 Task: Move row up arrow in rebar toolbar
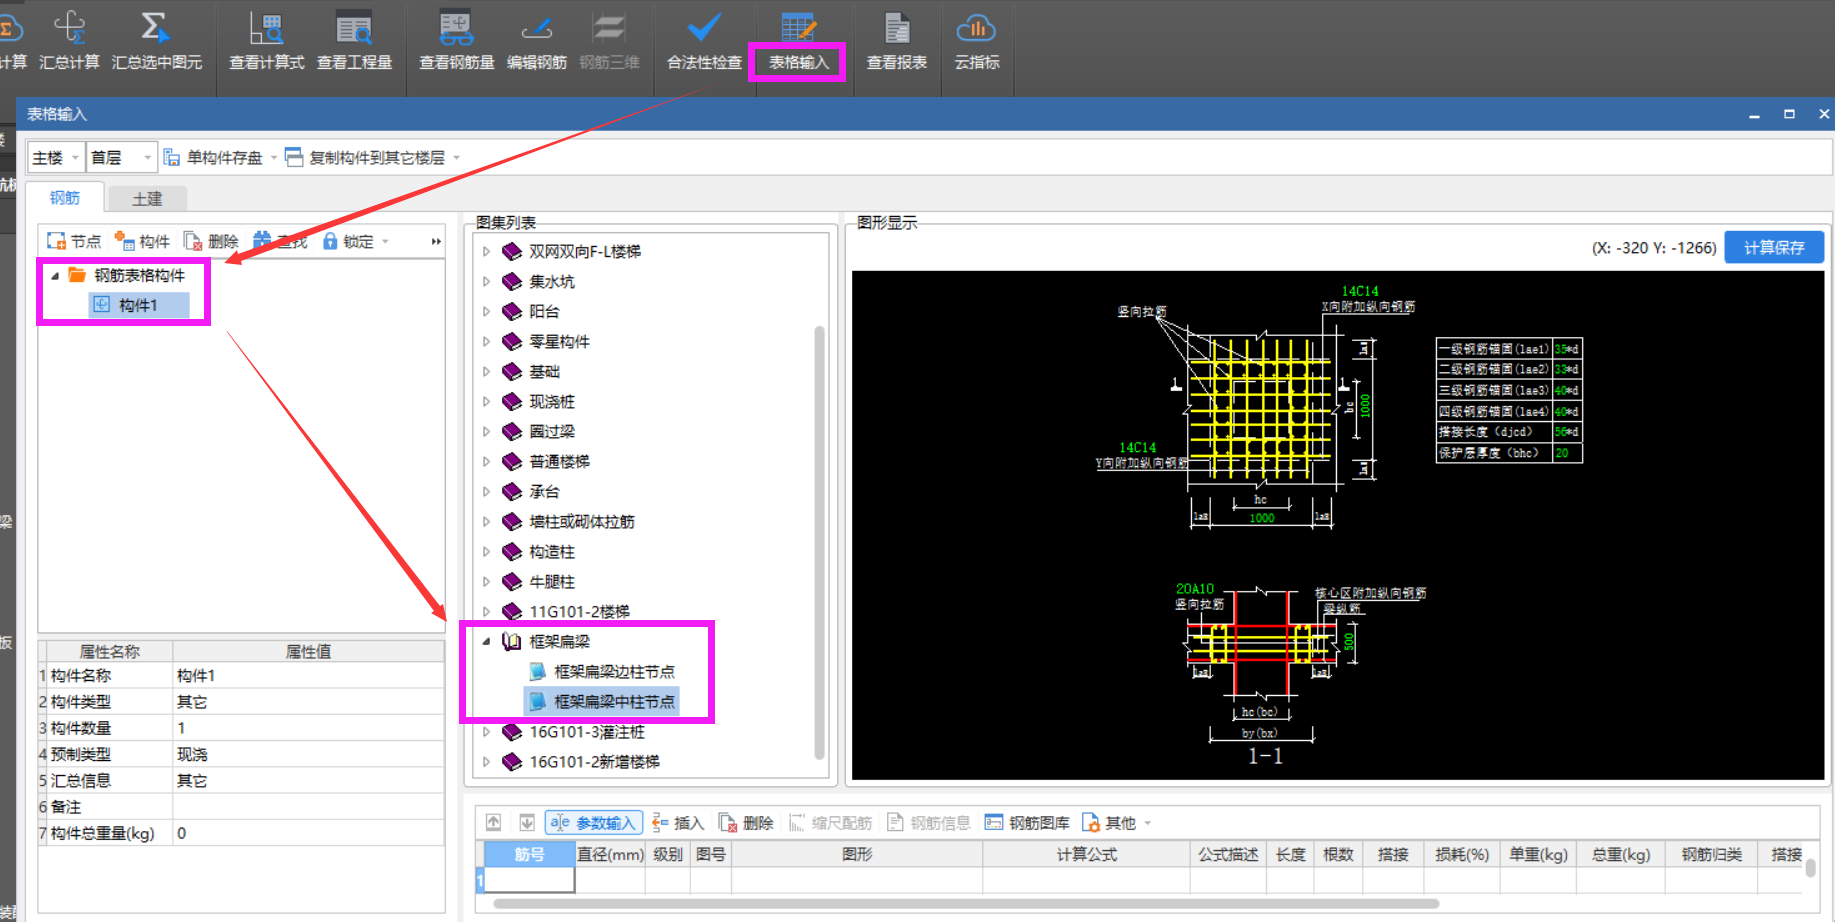493,822
